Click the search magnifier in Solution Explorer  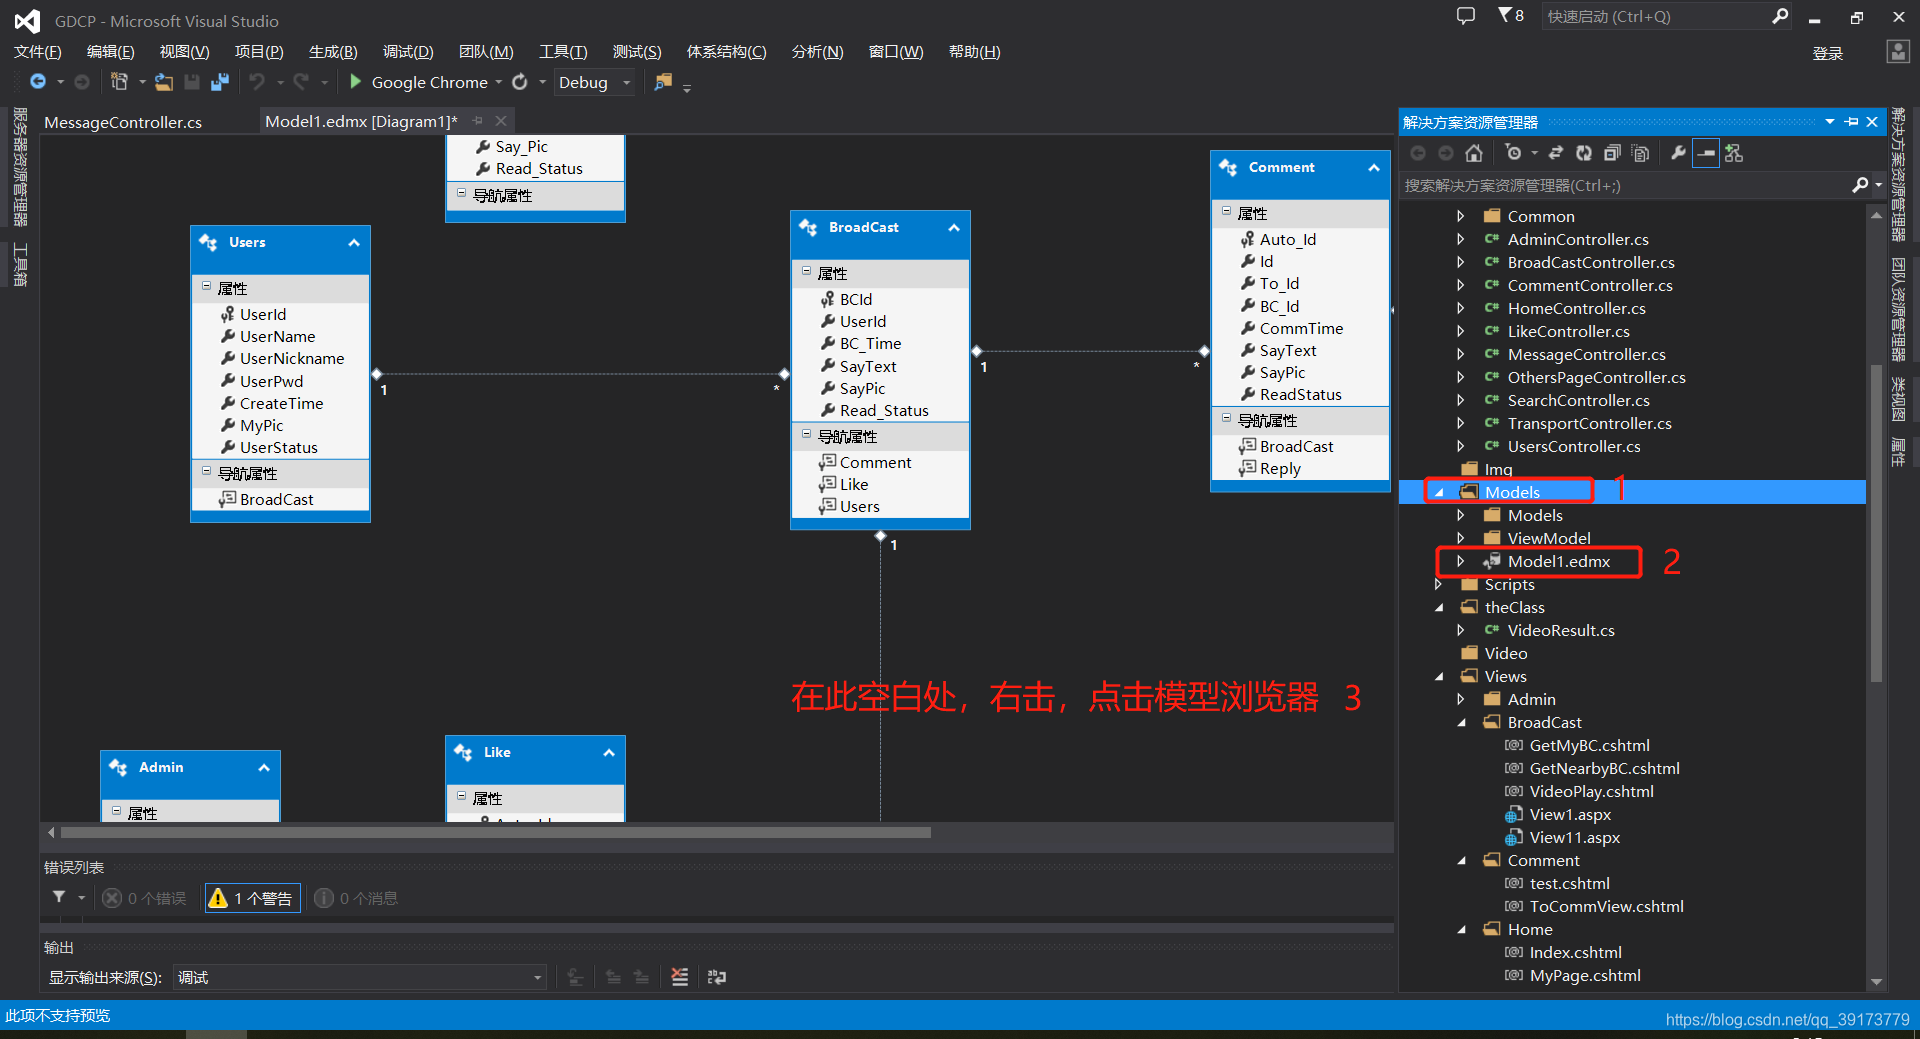1860,185
